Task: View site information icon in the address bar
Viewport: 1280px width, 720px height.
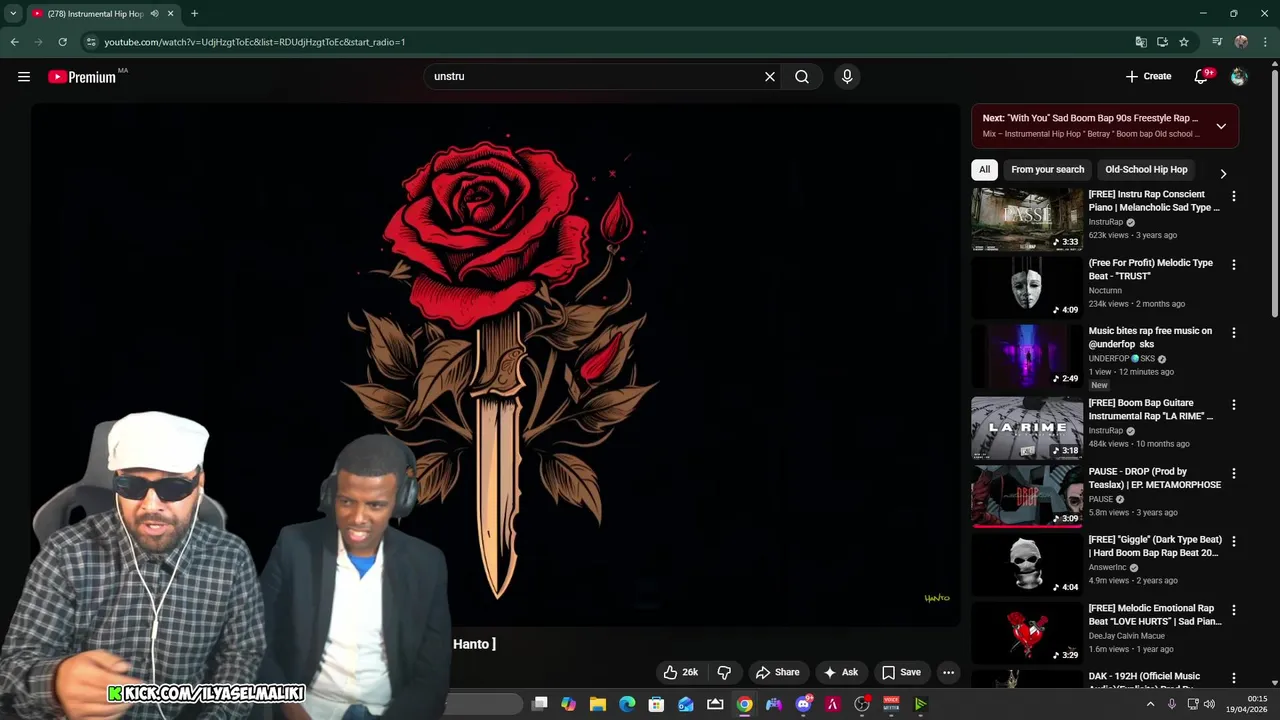Action: [x=91, y=42]
